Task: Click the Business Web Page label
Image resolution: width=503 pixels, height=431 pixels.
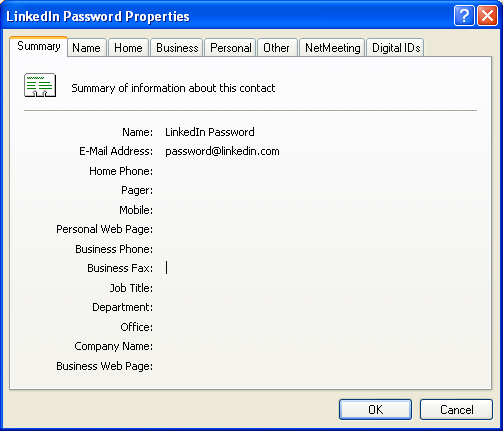Action: click(104, 366)
